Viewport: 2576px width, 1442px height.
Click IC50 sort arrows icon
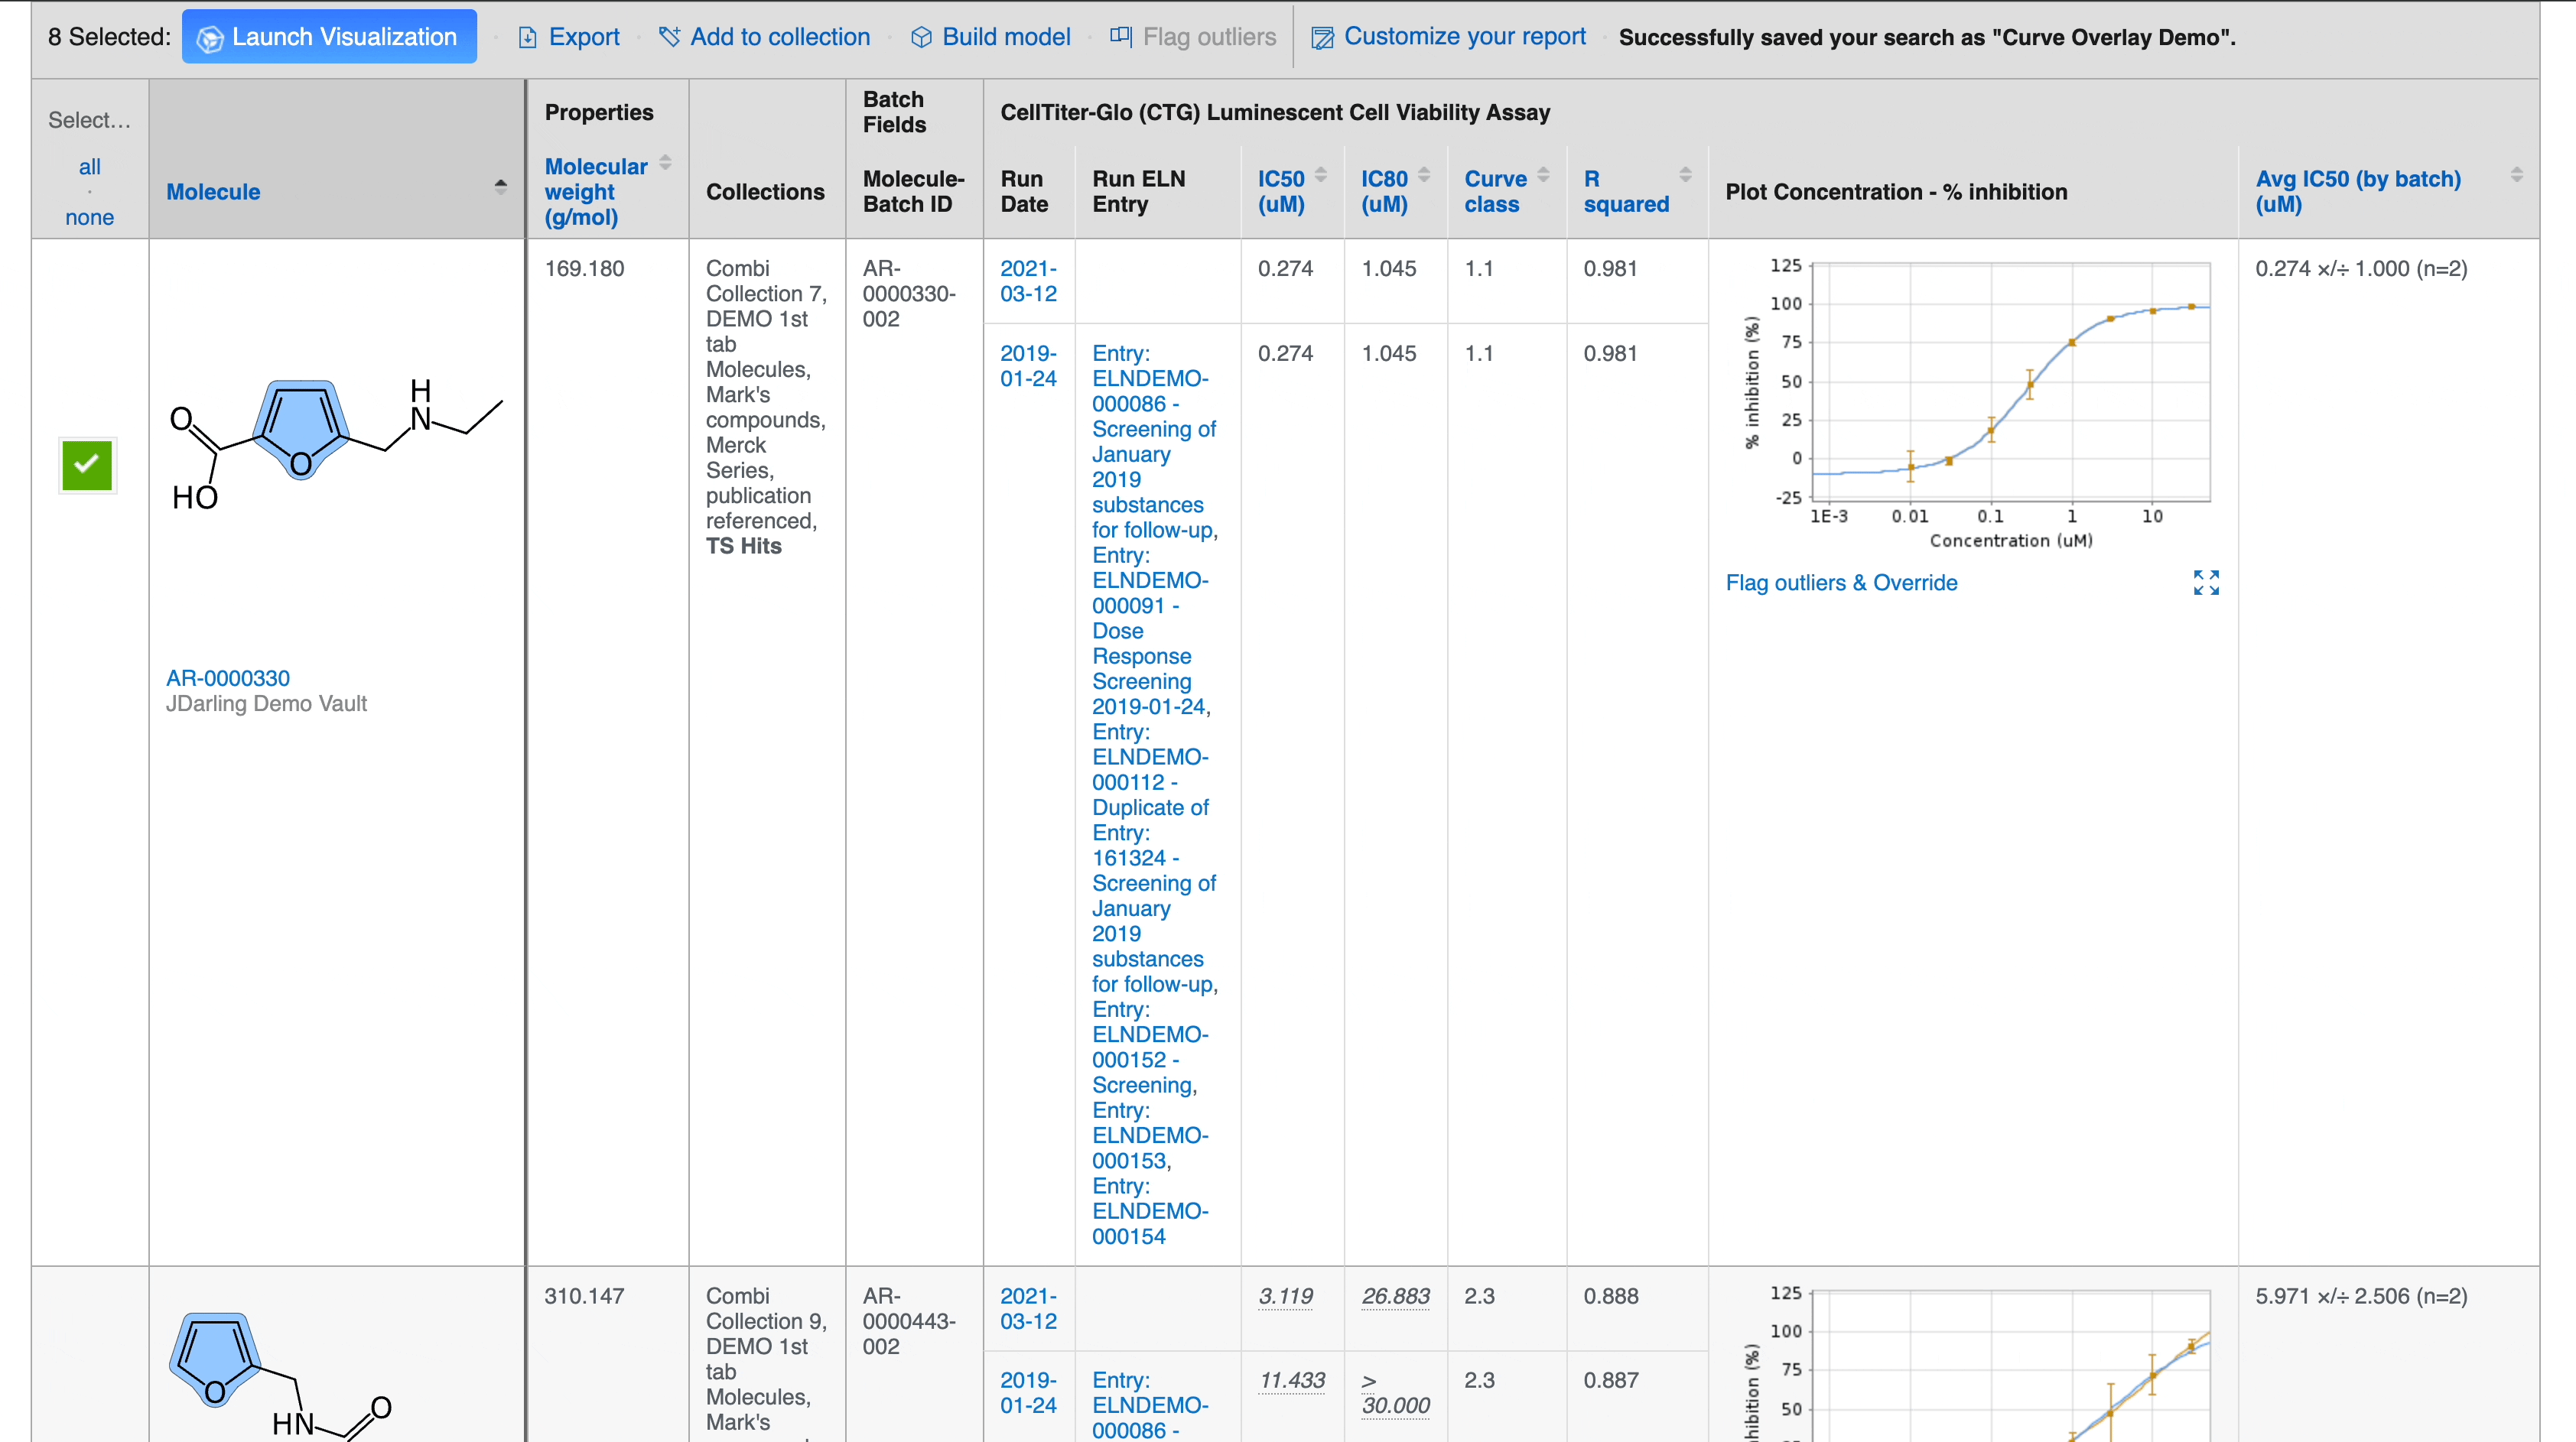pyautogui.click(x=1320, y=174)
